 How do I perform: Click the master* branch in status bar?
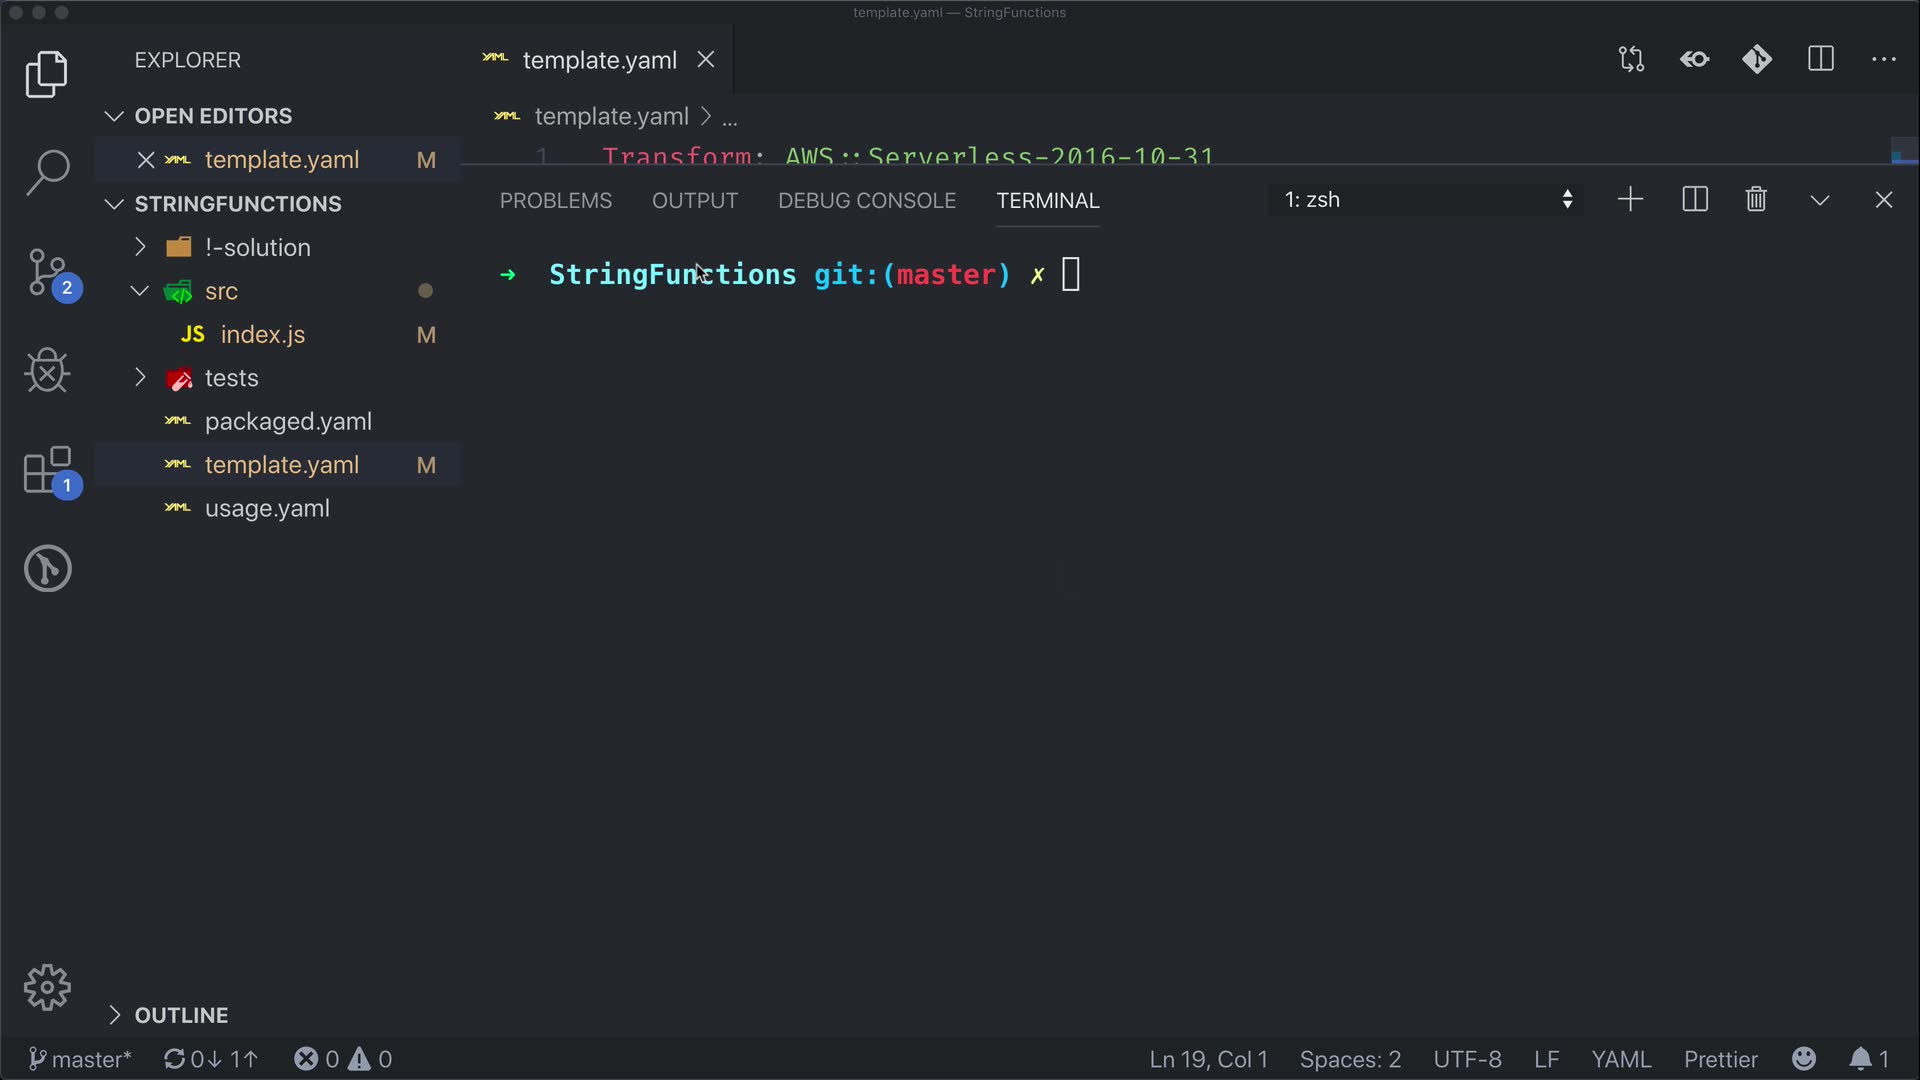[x=80, y=1059]
